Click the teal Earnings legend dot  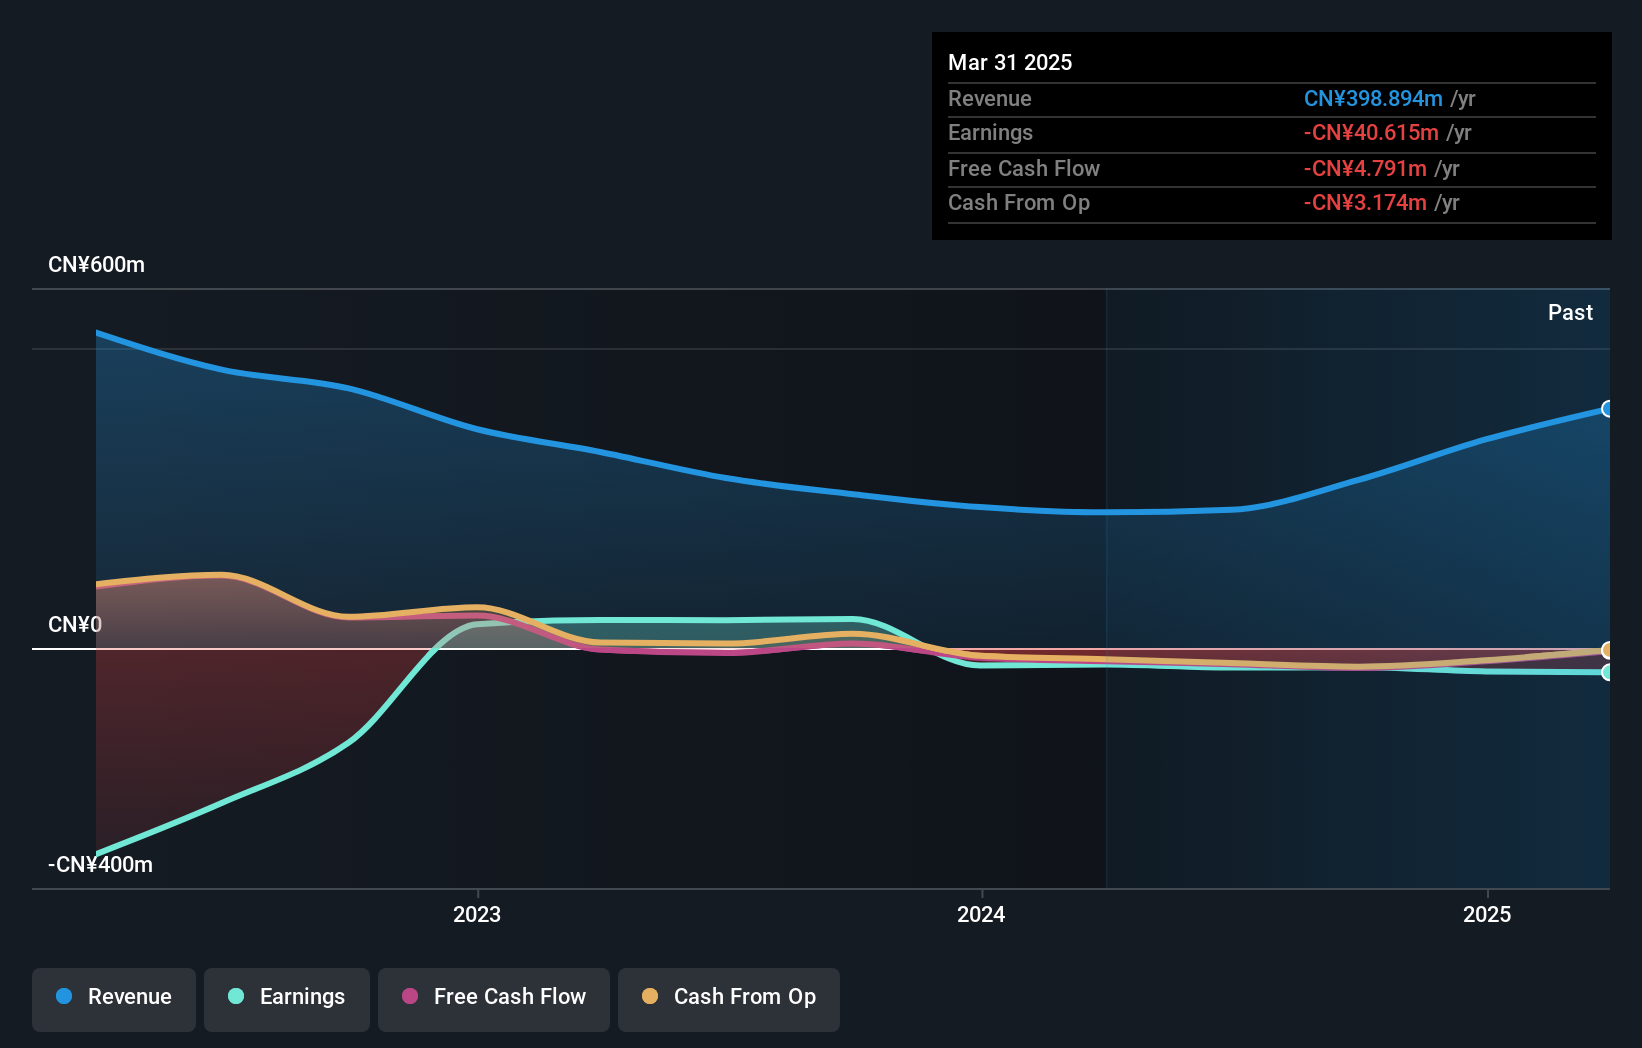click(x=236, y=996)
